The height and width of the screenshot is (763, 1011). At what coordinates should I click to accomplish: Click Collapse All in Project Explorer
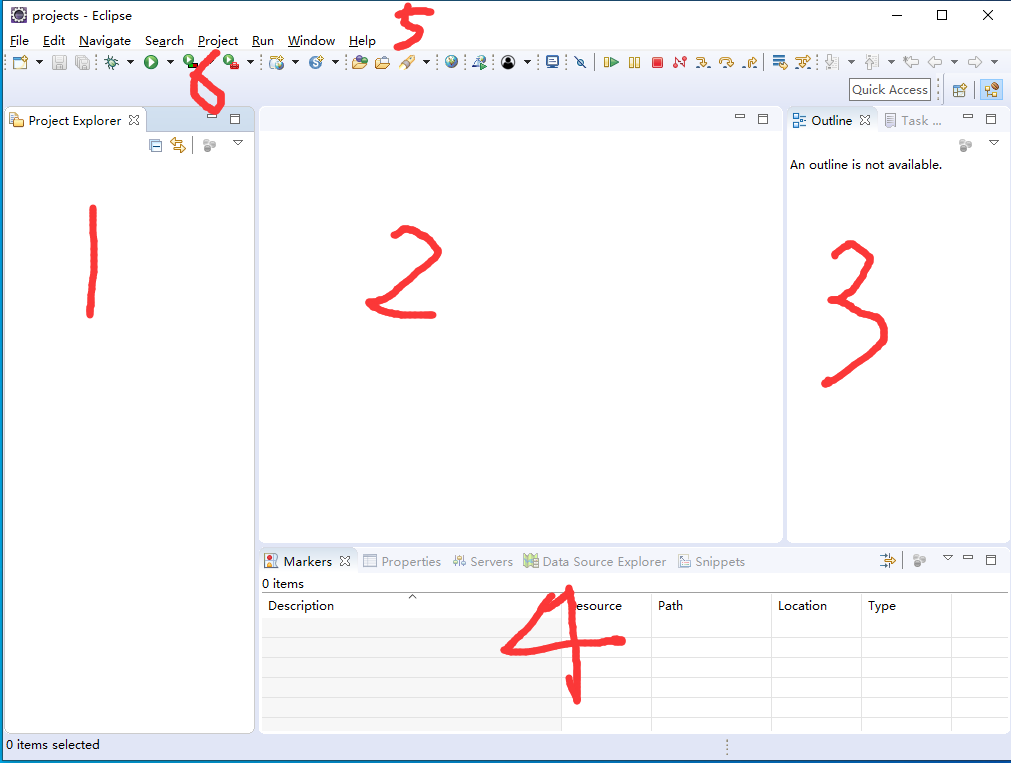tap(155, 145)
